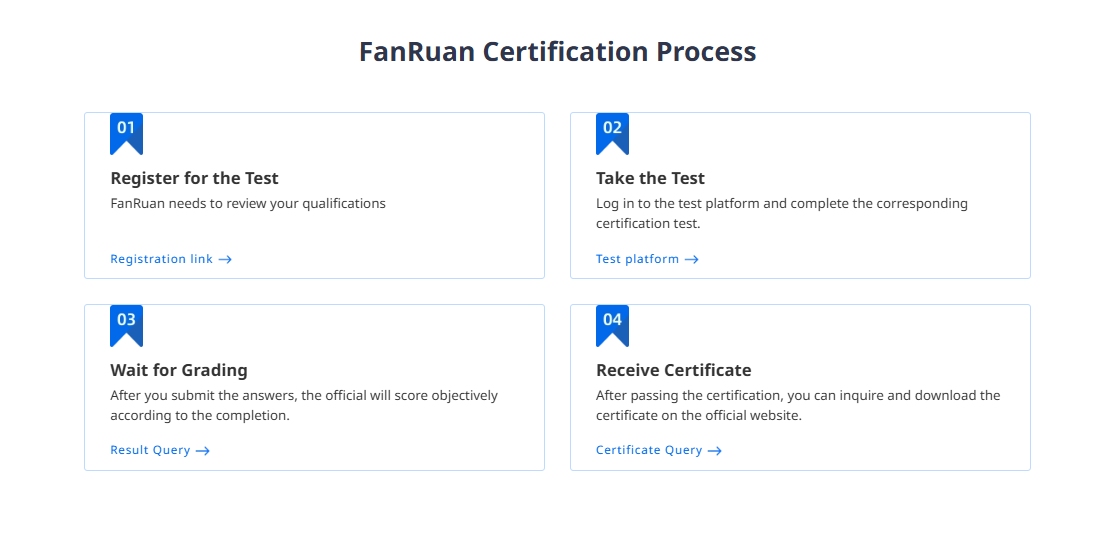Image resolution: width=1103 pixels, height=547 pixels.
Task: Click the 01 bookmark badge icon
Action: [x=126, y=133]
